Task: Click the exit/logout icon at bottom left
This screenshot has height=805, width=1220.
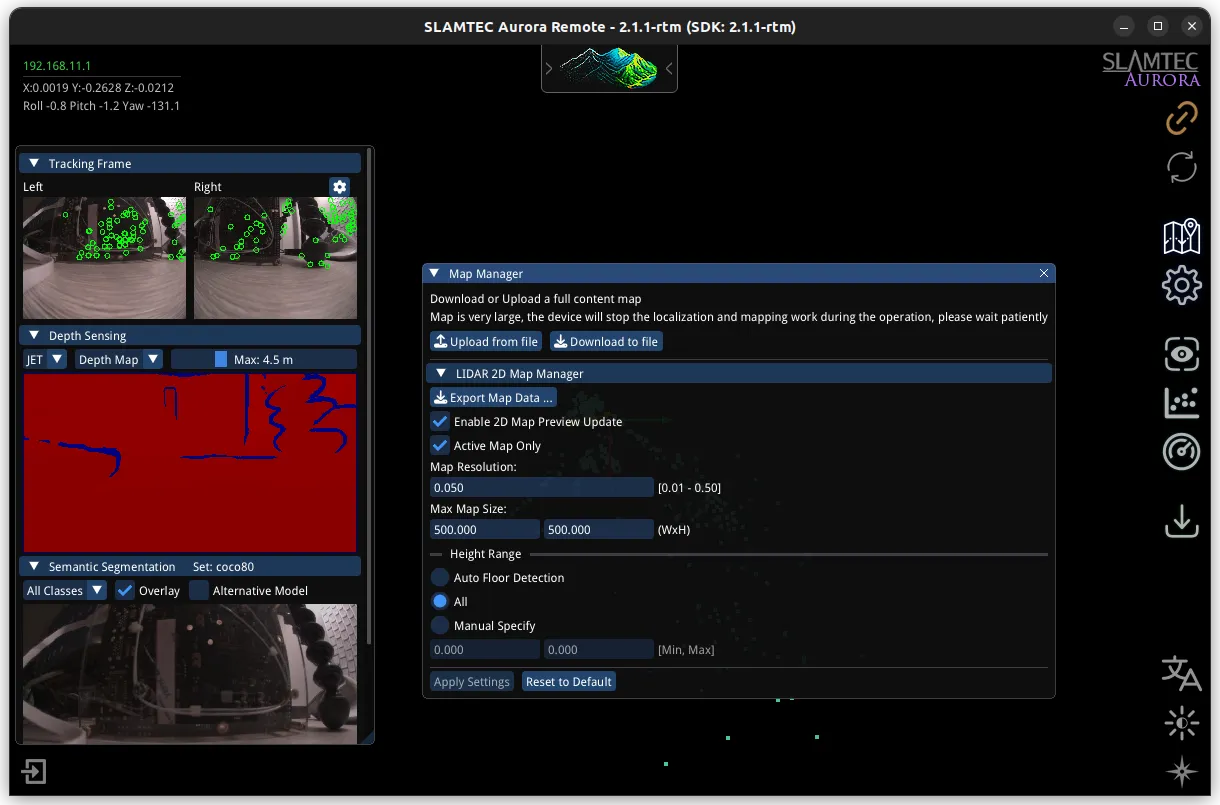Action: [34, 772]
